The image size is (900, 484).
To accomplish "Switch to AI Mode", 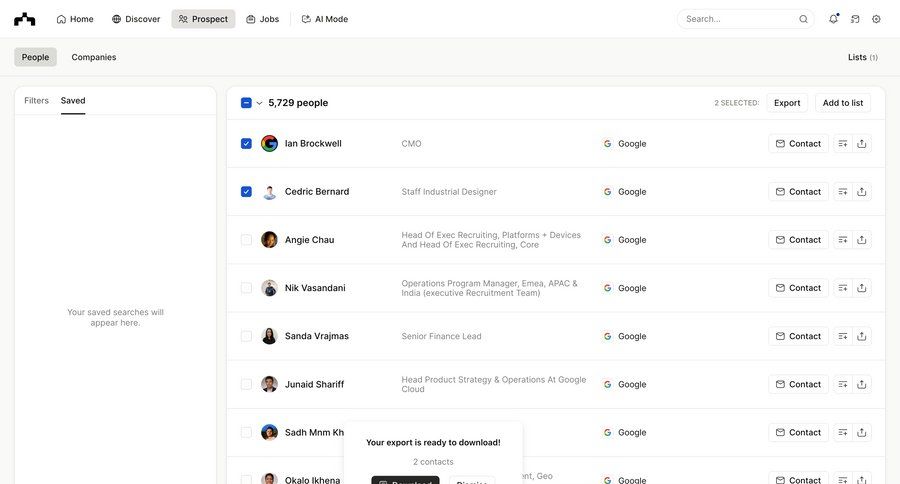I will click(325, 19).
